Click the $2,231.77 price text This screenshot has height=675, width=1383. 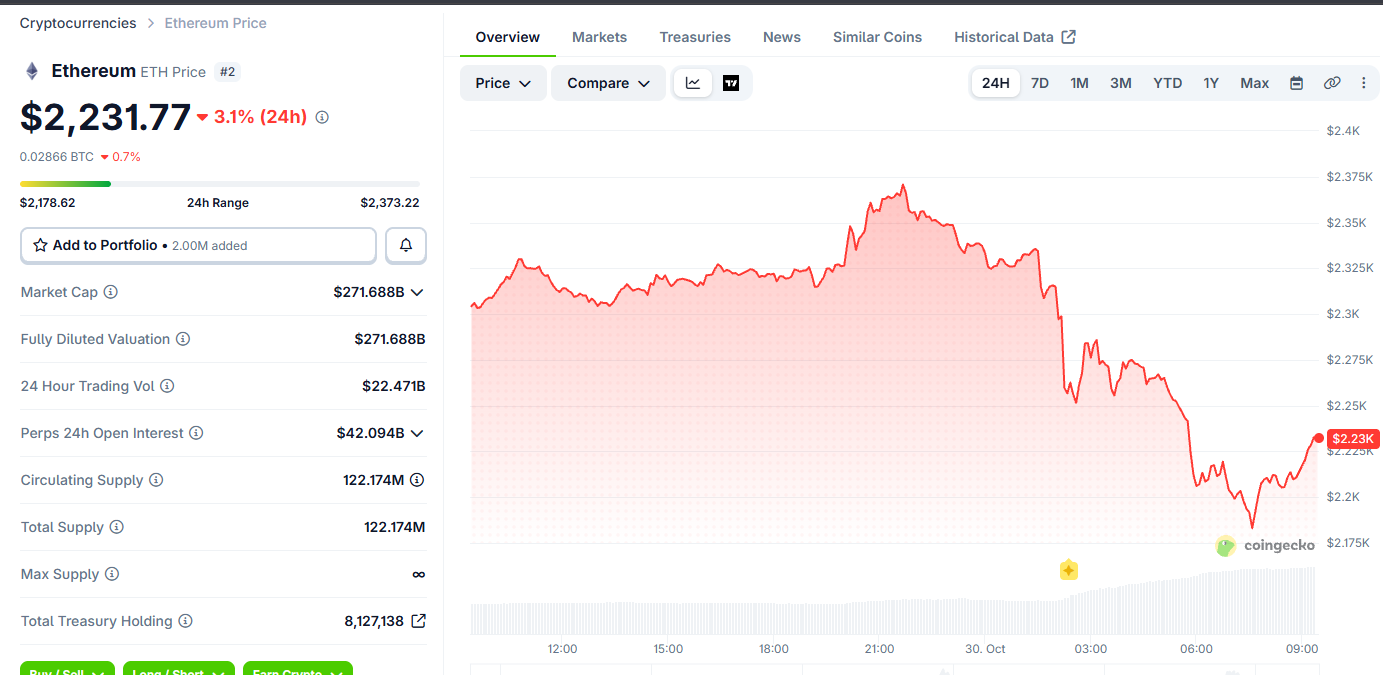click(105, 117)
